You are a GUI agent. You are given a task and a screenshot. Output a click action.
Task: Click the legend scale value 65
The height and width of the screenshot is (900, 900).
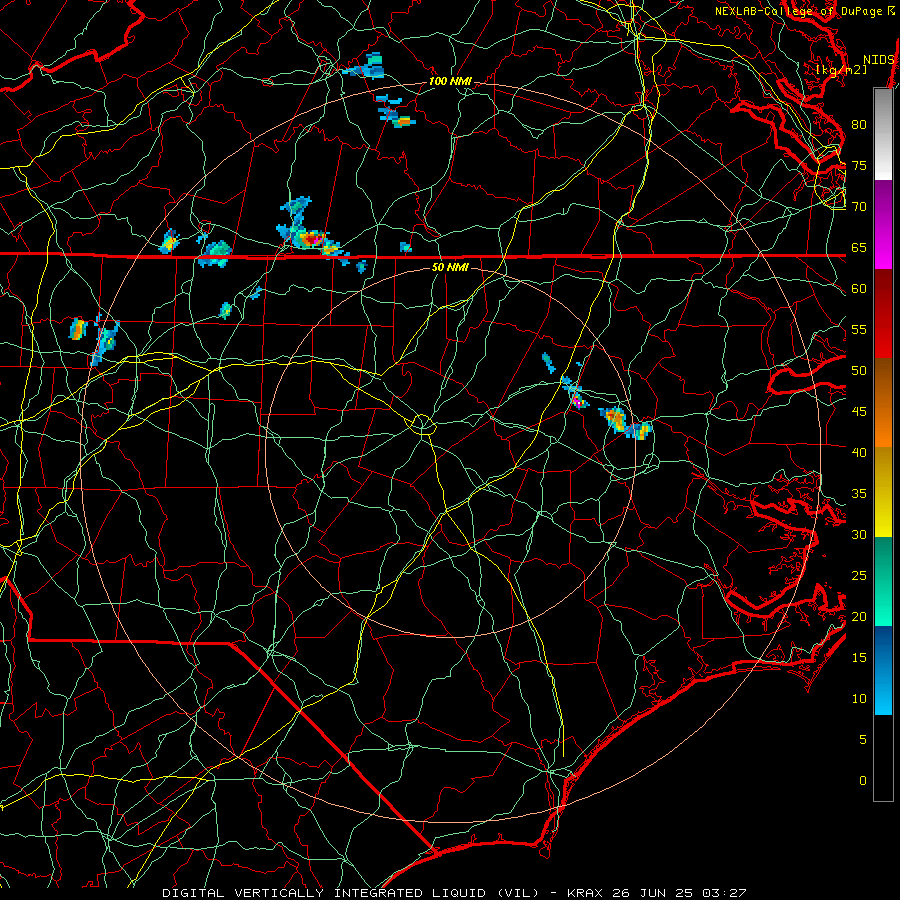pos(859,248)
